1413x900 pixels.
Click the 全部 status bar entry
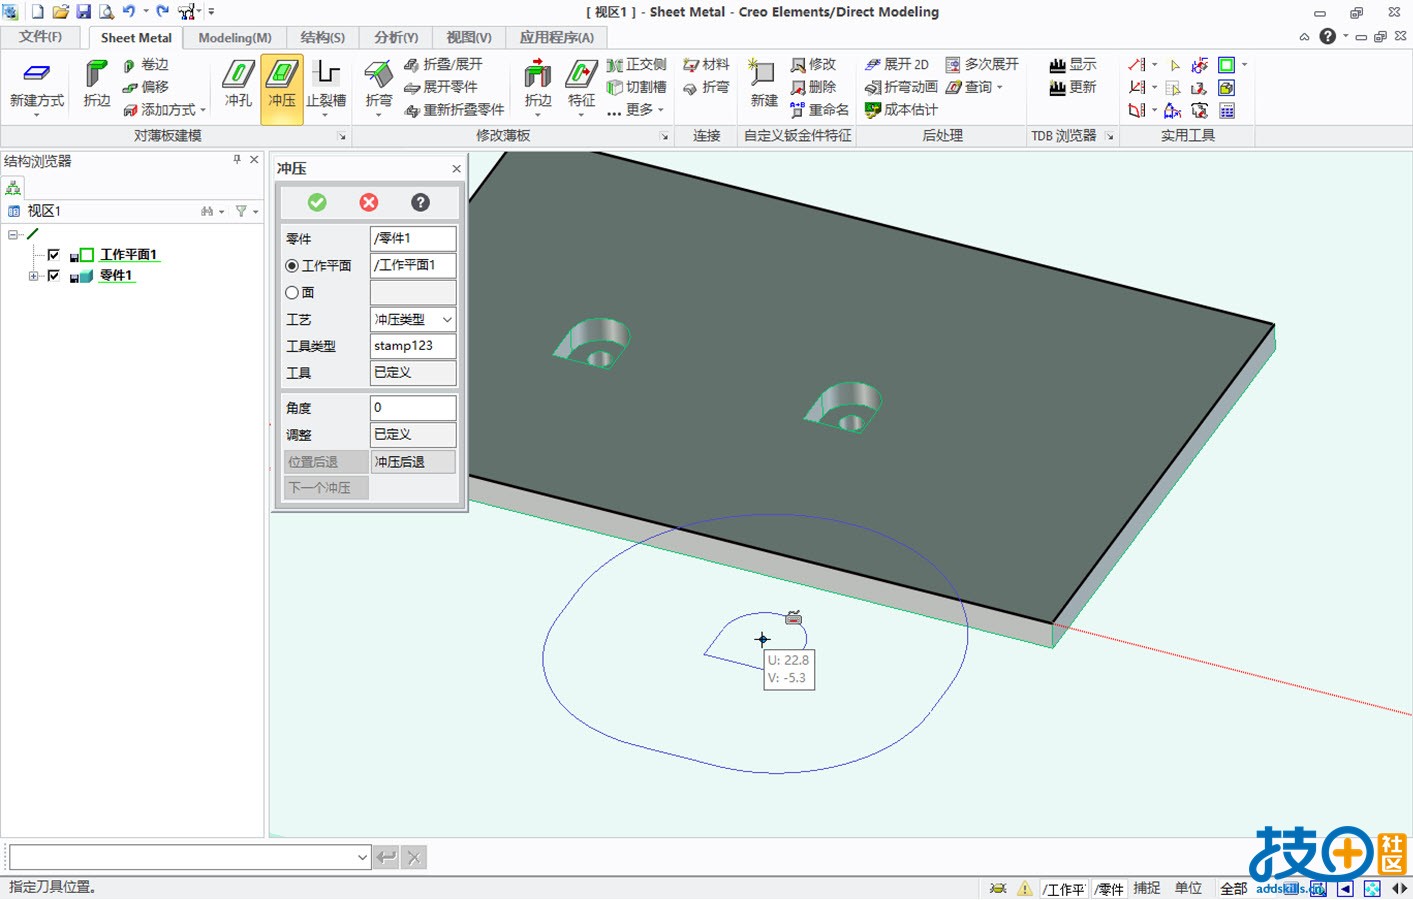pyautogui.click(x=1233, y=888)
